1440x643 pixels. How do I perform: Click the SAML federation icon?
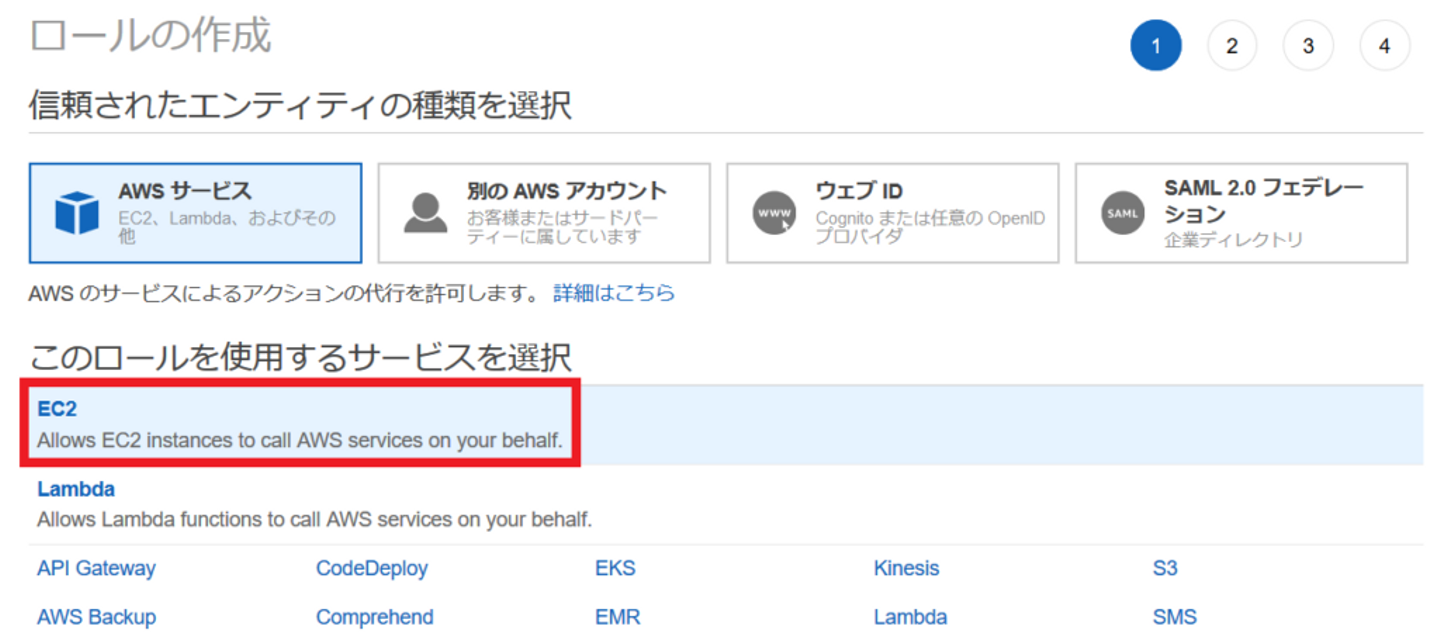[1122, 213]
